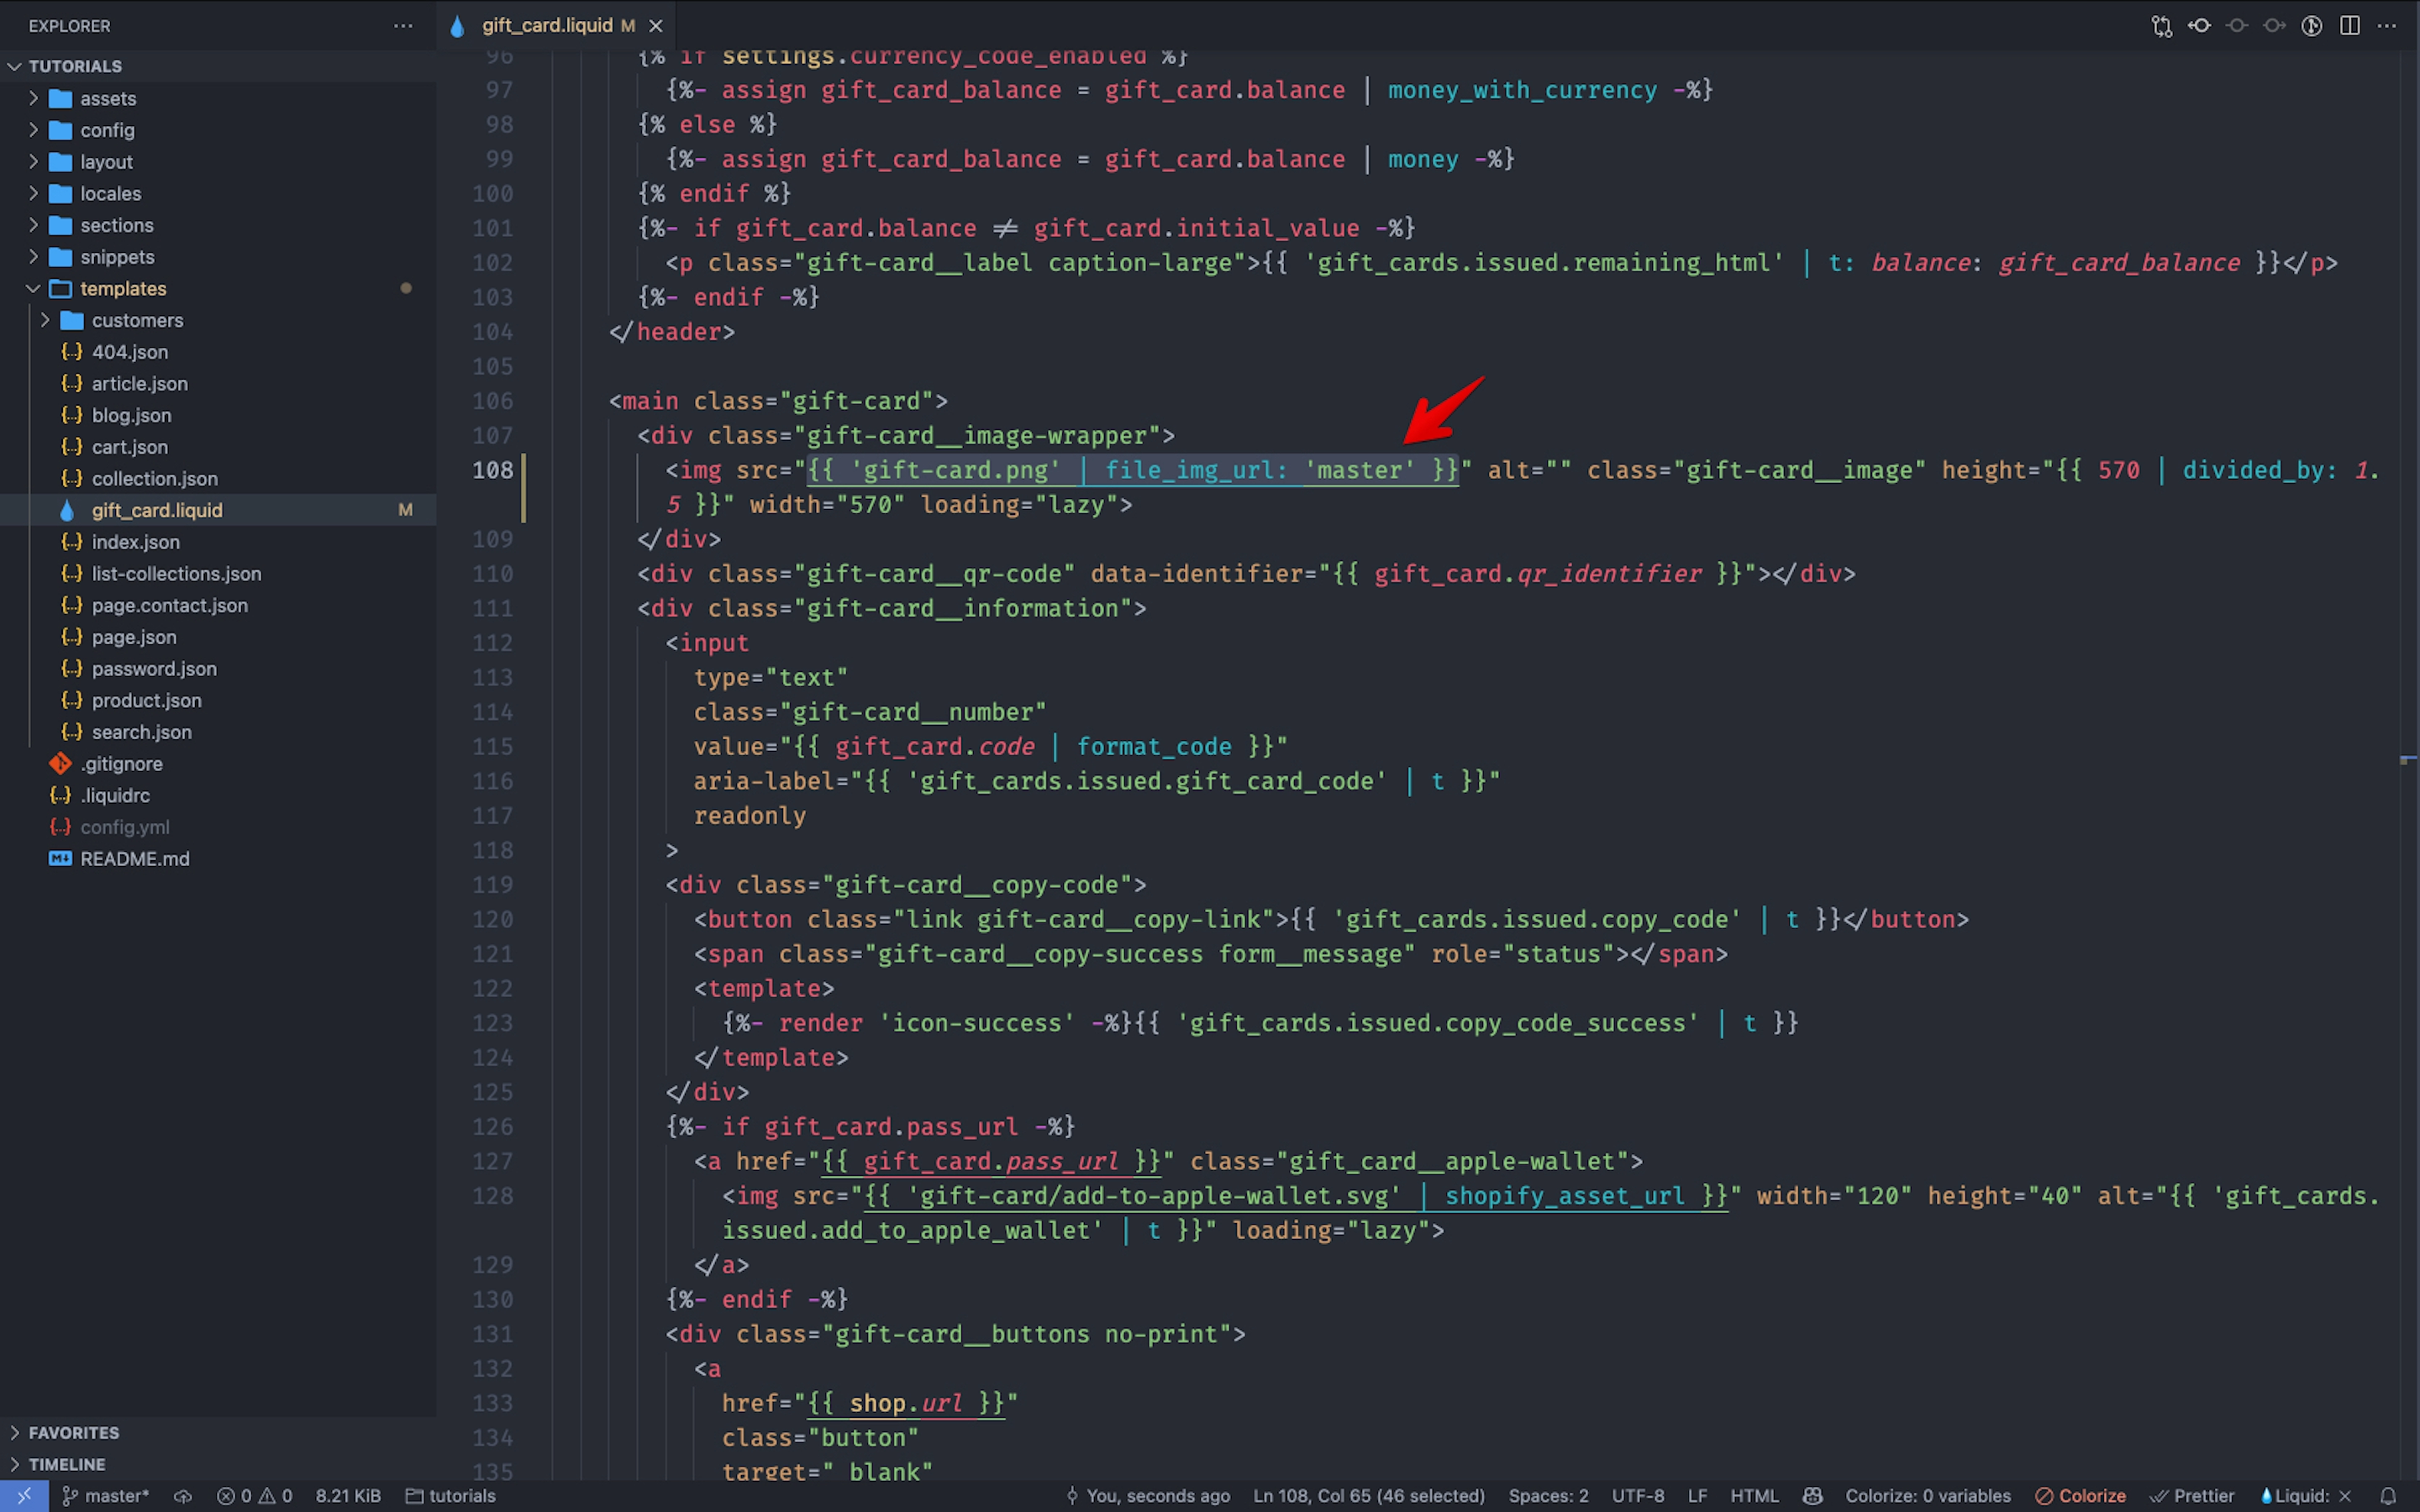This screenshot has width=2420, height=1512.
Task: Open the .liquidrc file
Action: (218, 795)
